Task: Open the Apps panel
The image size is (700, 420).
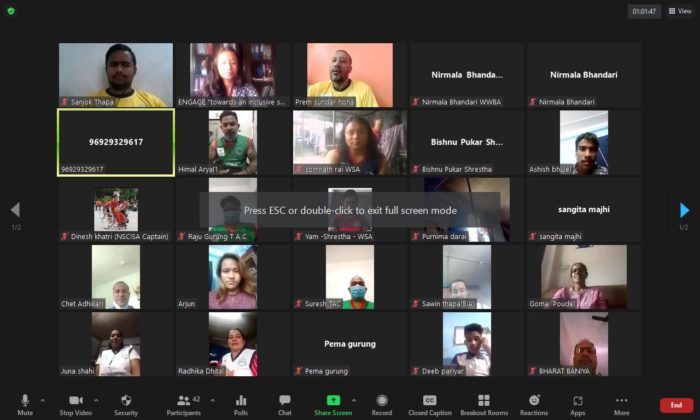Action: [578, 403]
